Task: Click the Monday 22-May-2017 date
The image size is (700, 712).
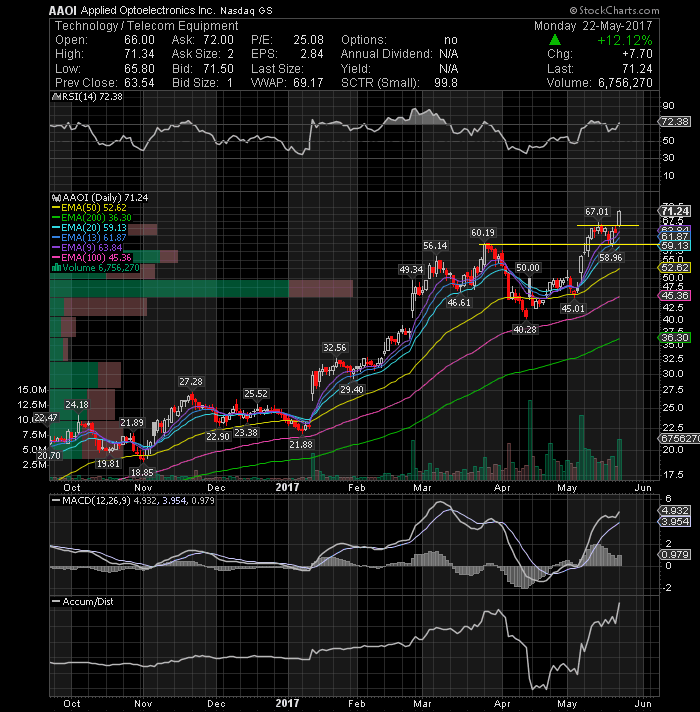Action: pyautogui.click(x=593, y=26)
